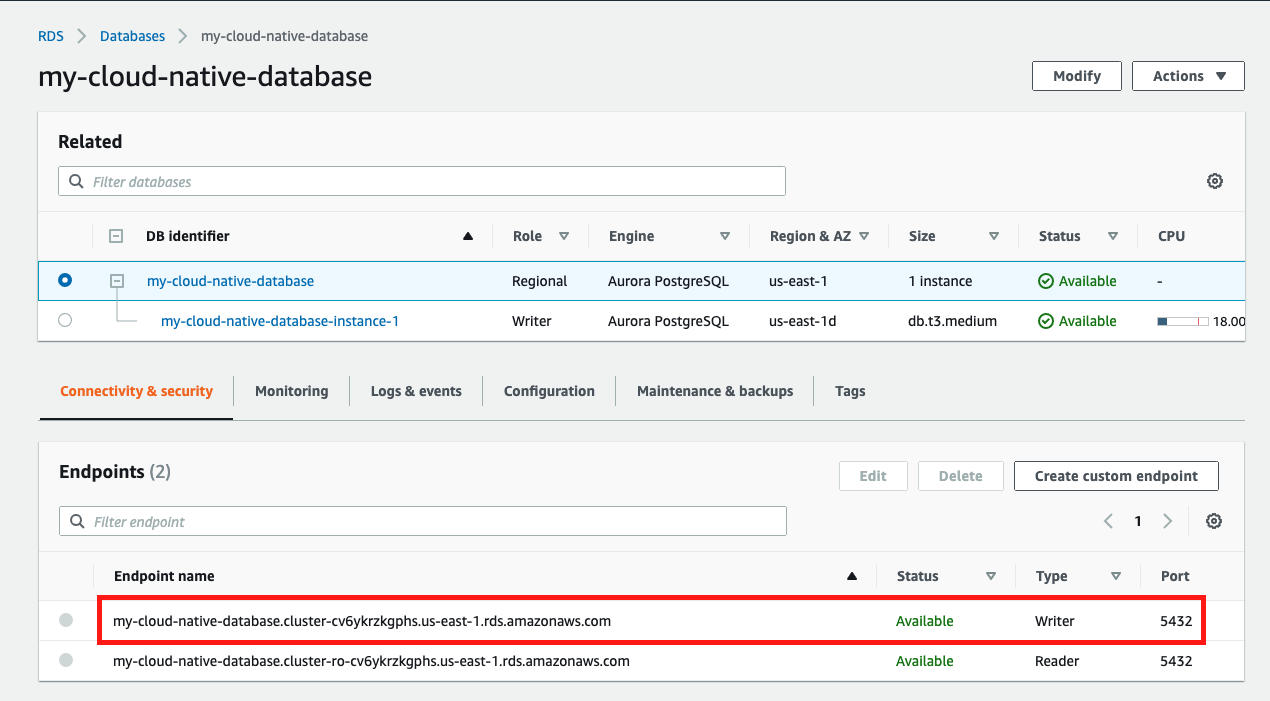This screenshot has width=1270, height=701.
Task: Select the Reader endpoint radio button
Action: click(x=66, y=660)
